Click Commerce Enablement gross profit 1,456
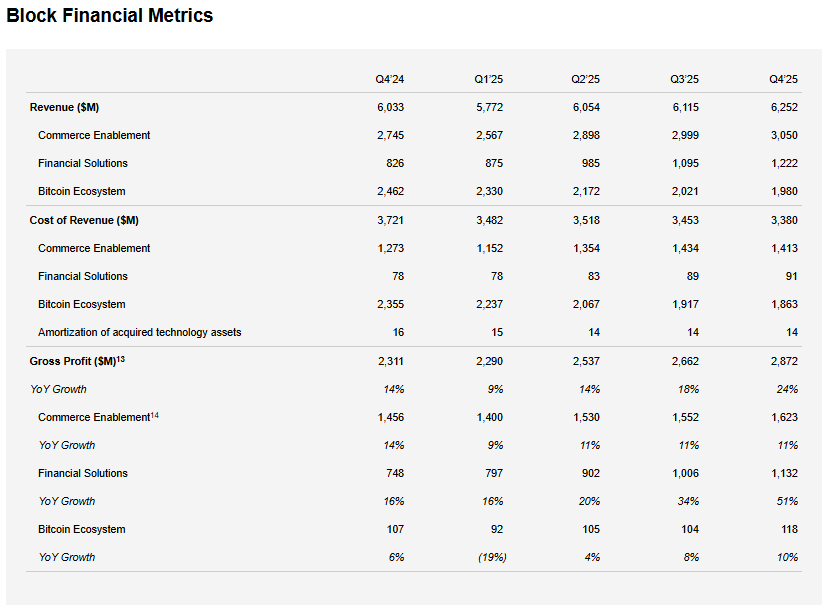The height and width of the screenshot is (607, 830). 391,417
